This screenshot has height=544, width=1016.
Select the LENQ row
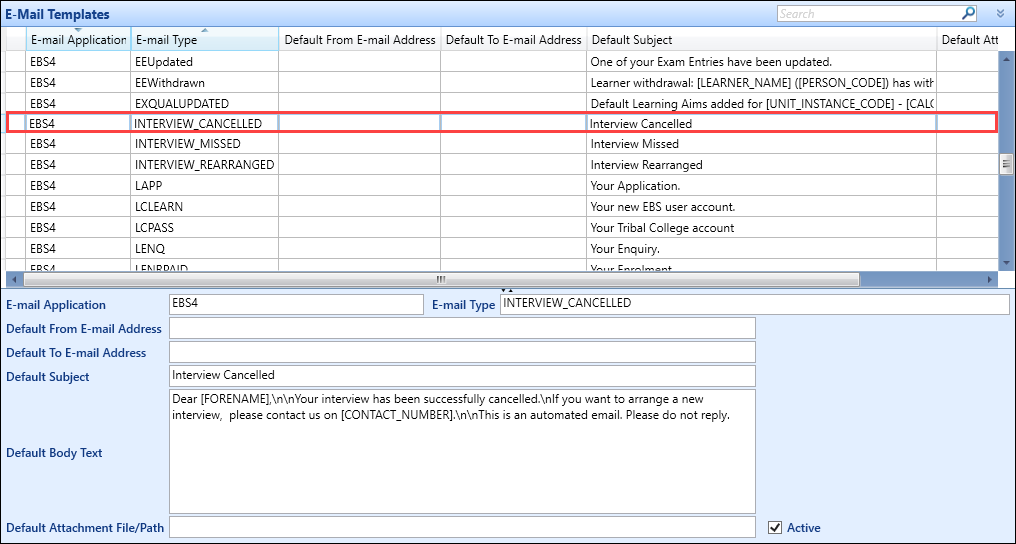pyautogui.click(x=502, y=249)
